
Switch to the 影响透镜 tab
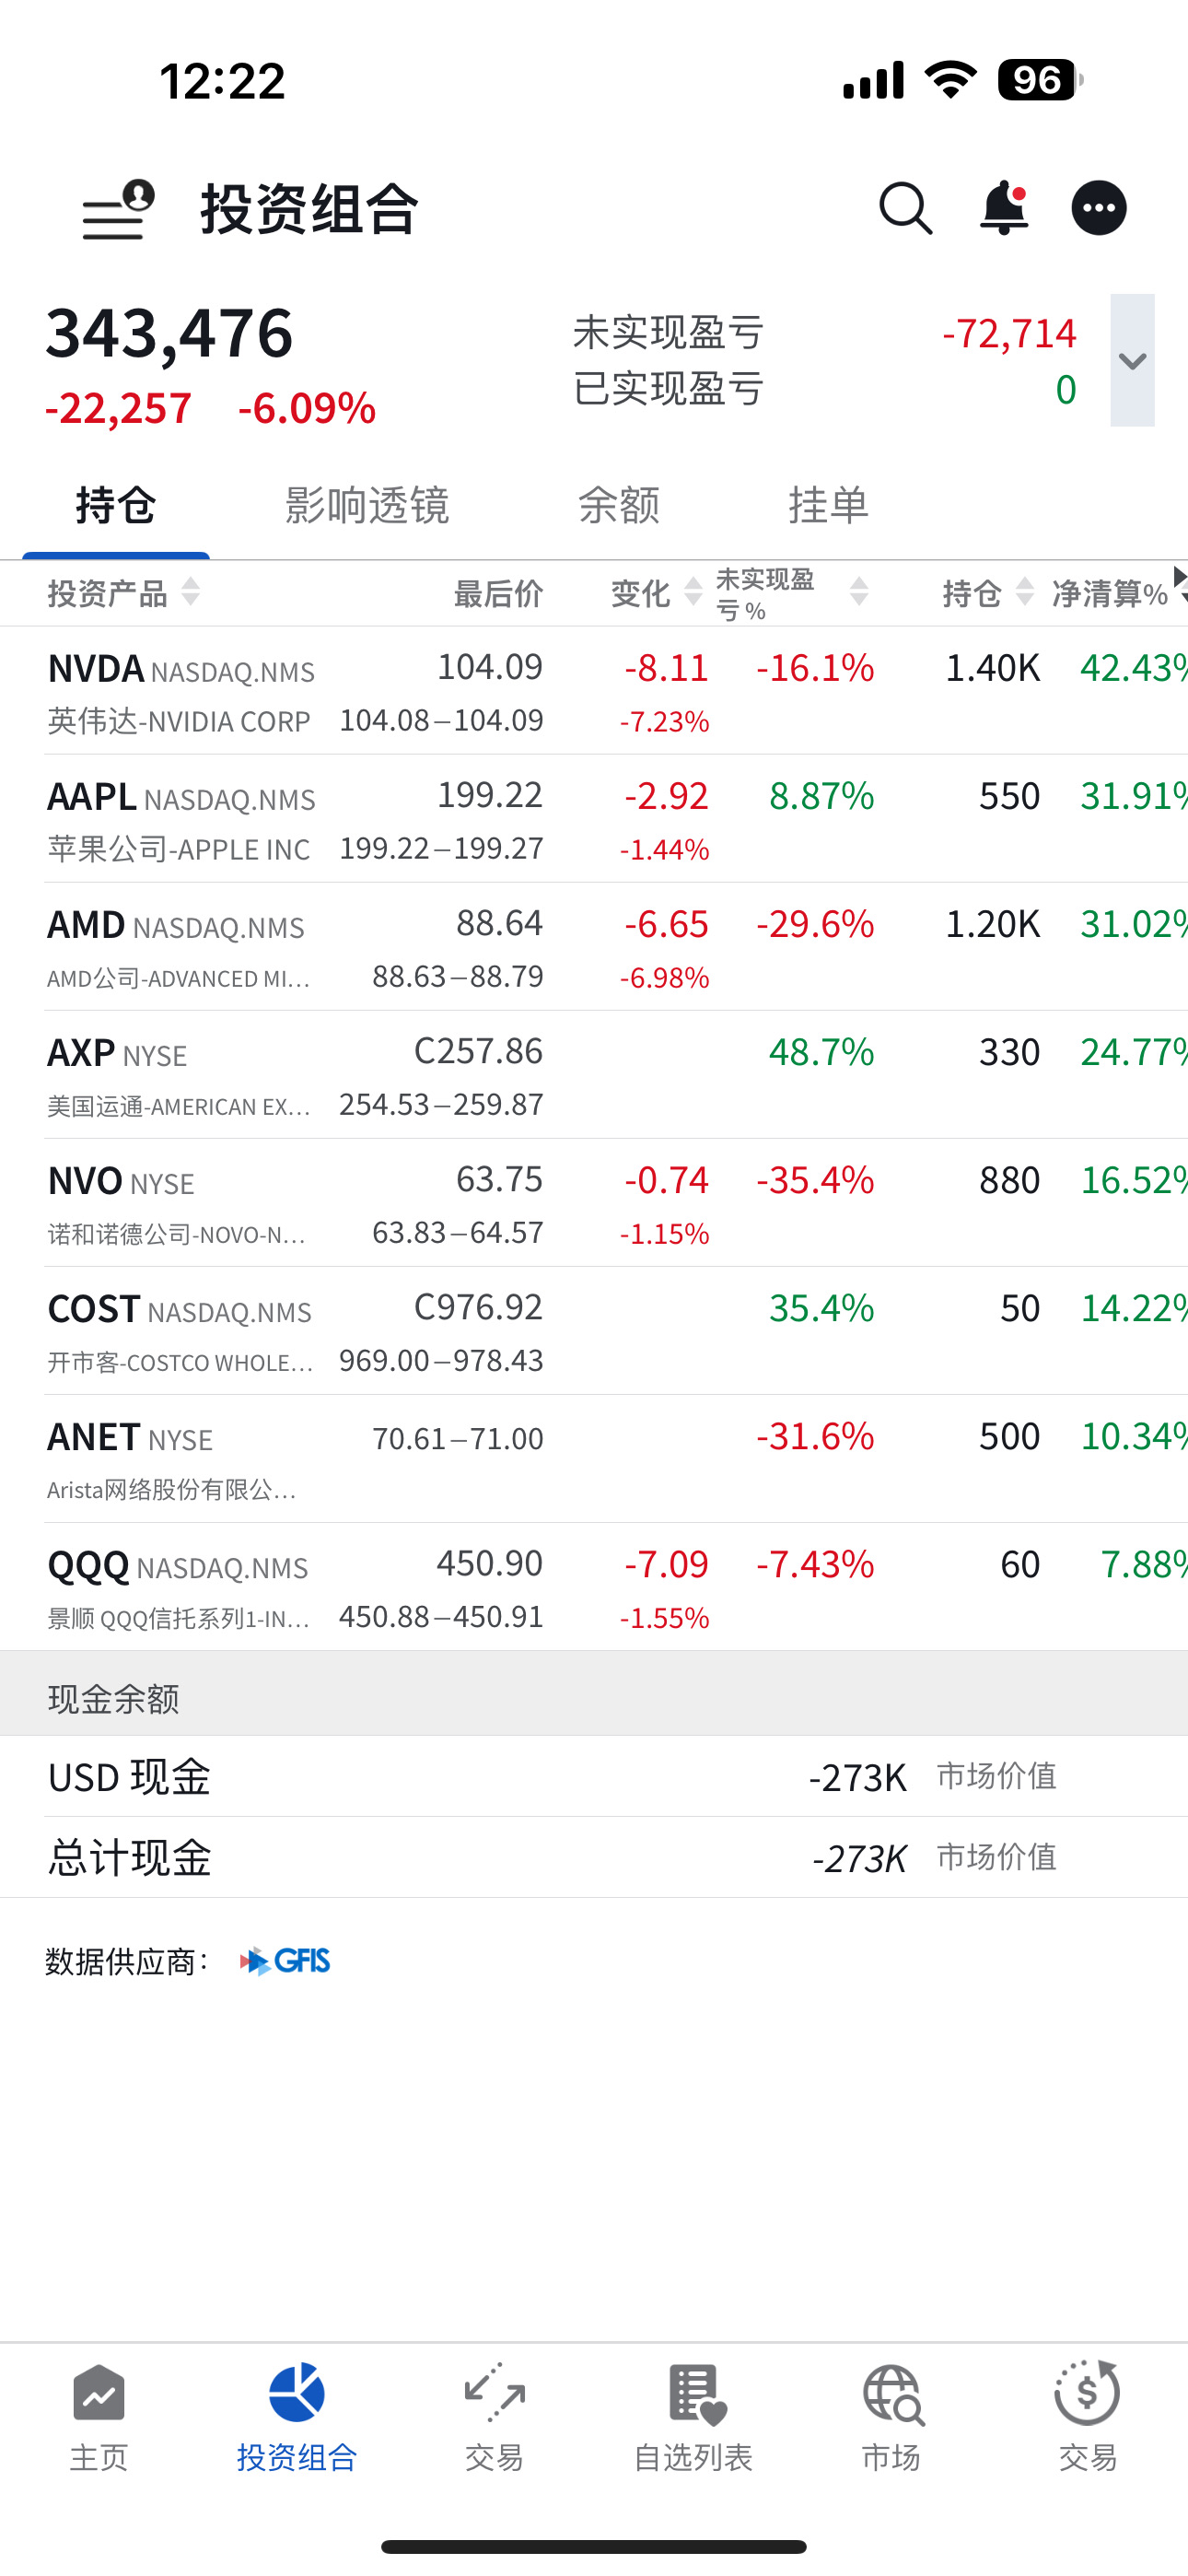367,505
